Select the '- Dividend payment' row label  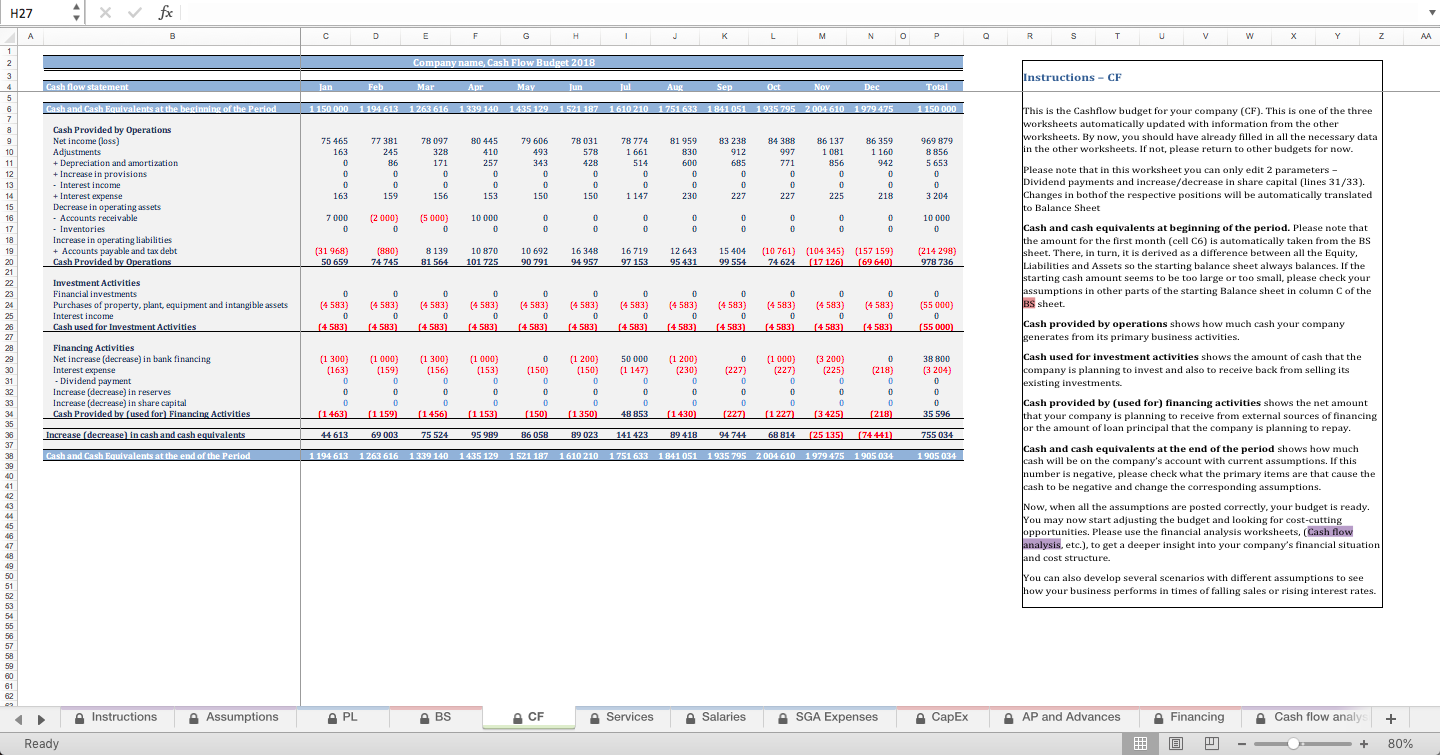(x=91, y=381)
